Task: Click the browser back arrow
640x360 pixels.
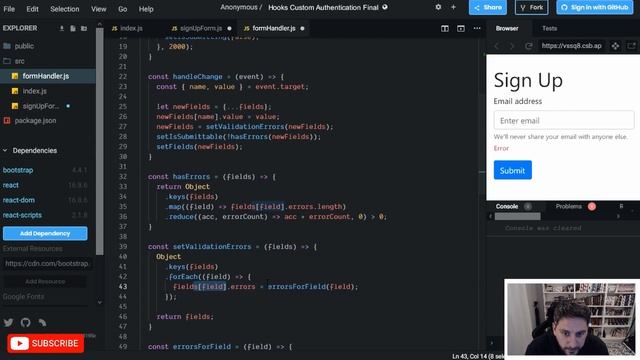Action: (x=497, y=46)
